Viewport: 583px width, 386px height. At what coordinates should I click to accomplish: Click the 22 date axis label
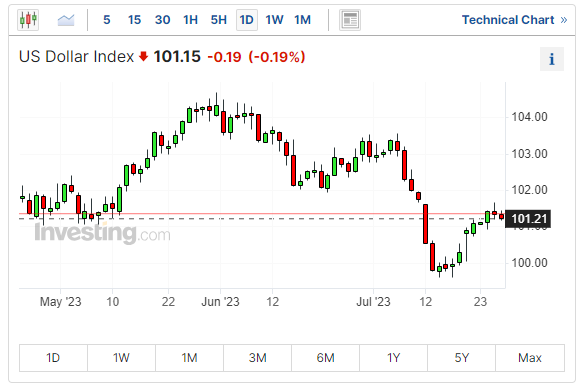[x=168, y=301]
